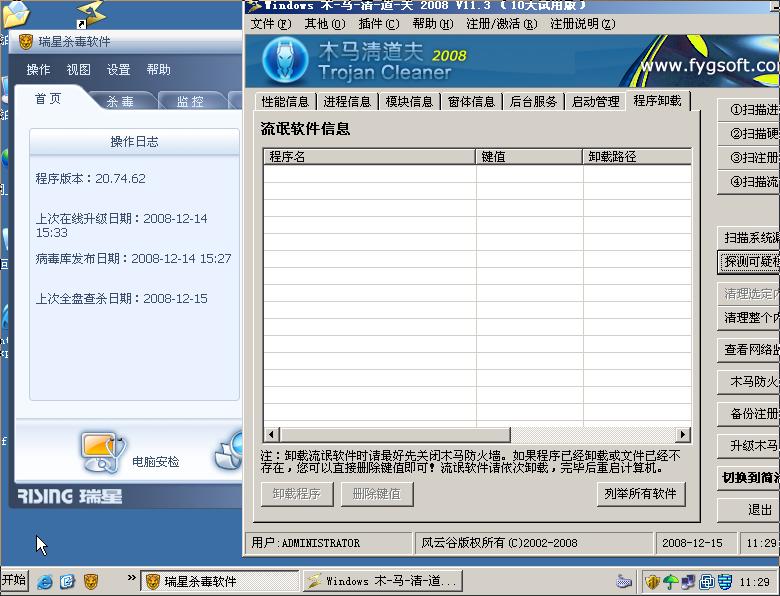Click the 开始 Start button
Screen dimensions: 780x596
pos(14,580)
